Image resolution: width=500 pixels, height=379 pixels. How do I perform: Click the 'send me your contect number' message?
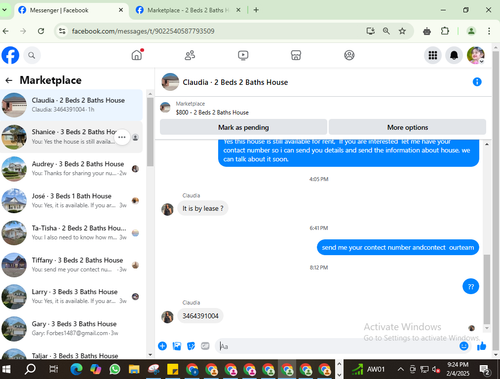tap(398, 247)
